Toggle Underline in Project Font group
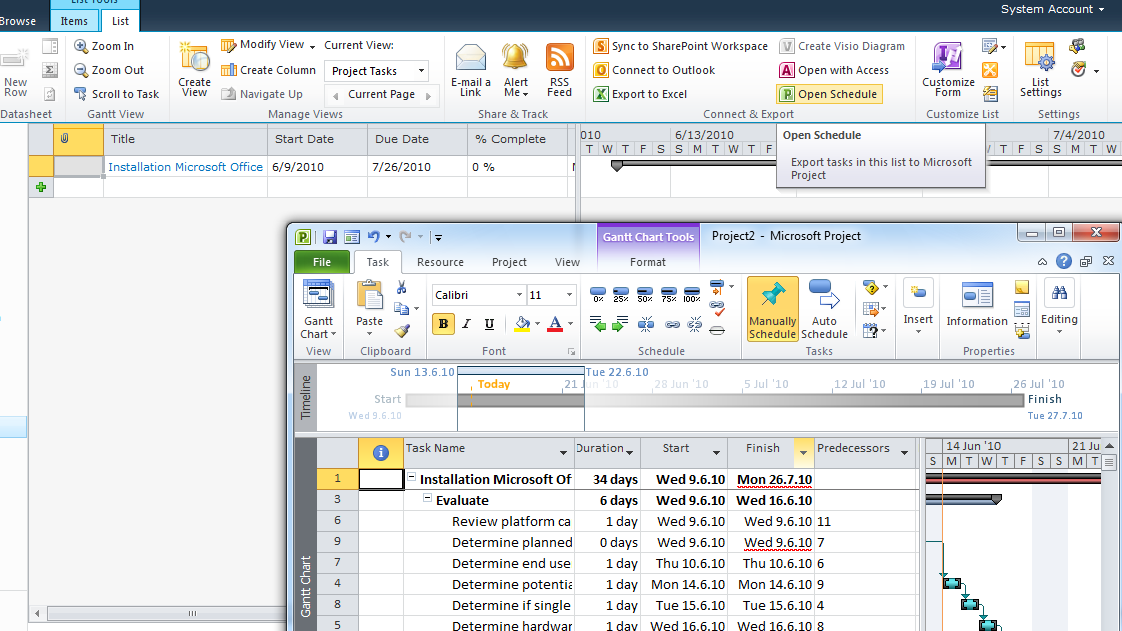Viewport: 1122px width, 631px height. [x=489, y=324]
